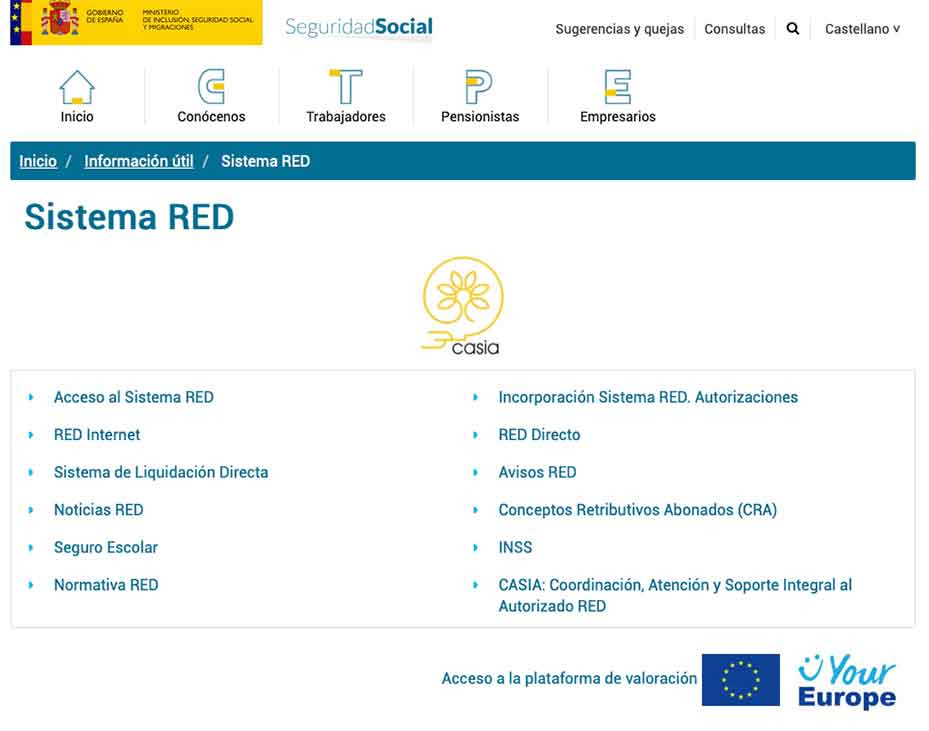Open the RED Directo link
This screenshot has height=731, width=929.
pos(539,435)
